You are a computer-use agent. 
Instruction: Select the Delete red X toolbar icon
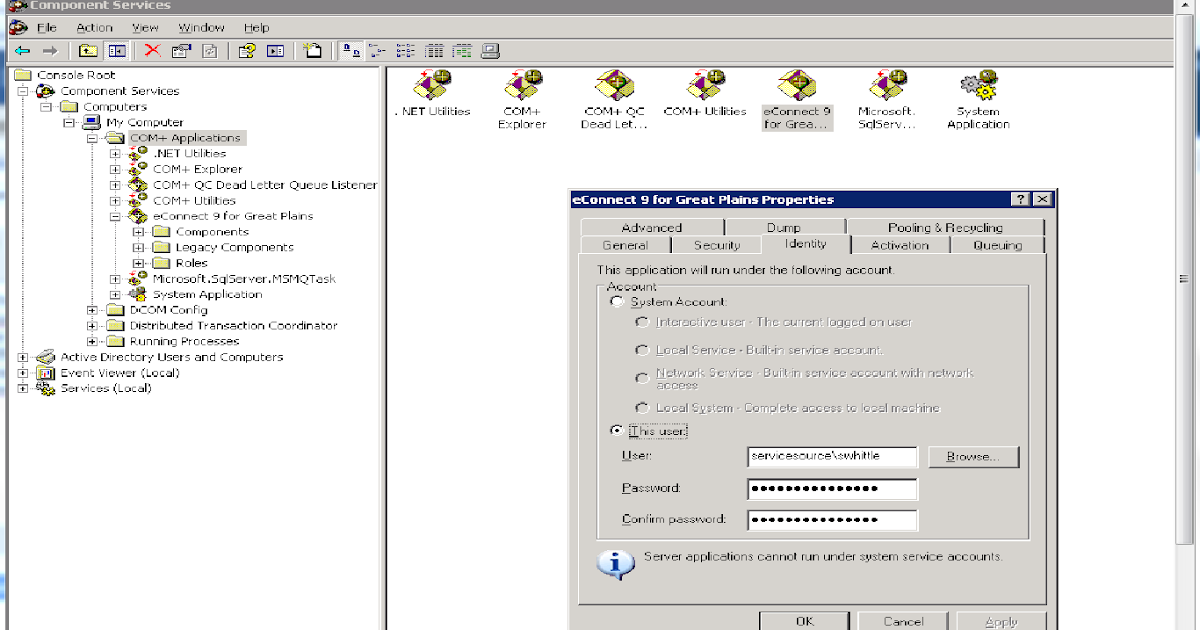[x=152, y=49]
